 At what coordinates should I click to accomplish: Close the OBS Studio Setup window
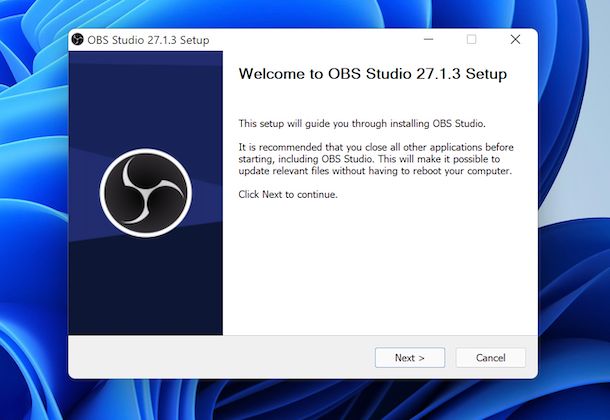(515, 39)
